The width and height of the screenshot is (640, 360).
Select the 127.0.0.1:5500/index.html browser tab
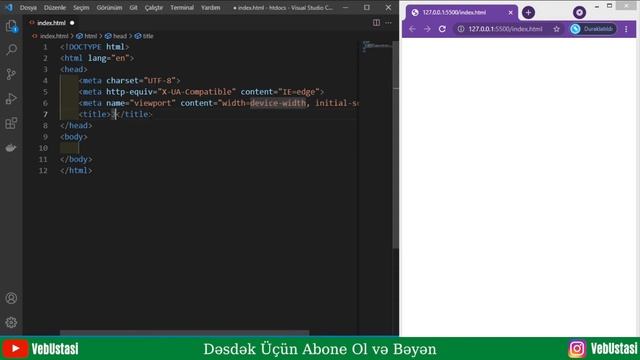pyautogui.click(x=461, y=13)
